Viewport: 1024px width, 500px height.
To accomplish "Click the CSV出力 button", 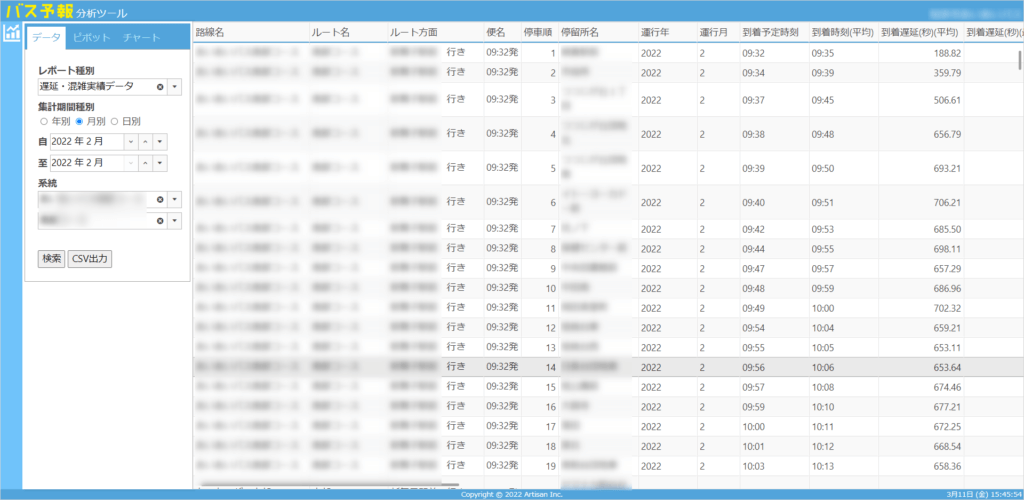I will pos(90,258).
